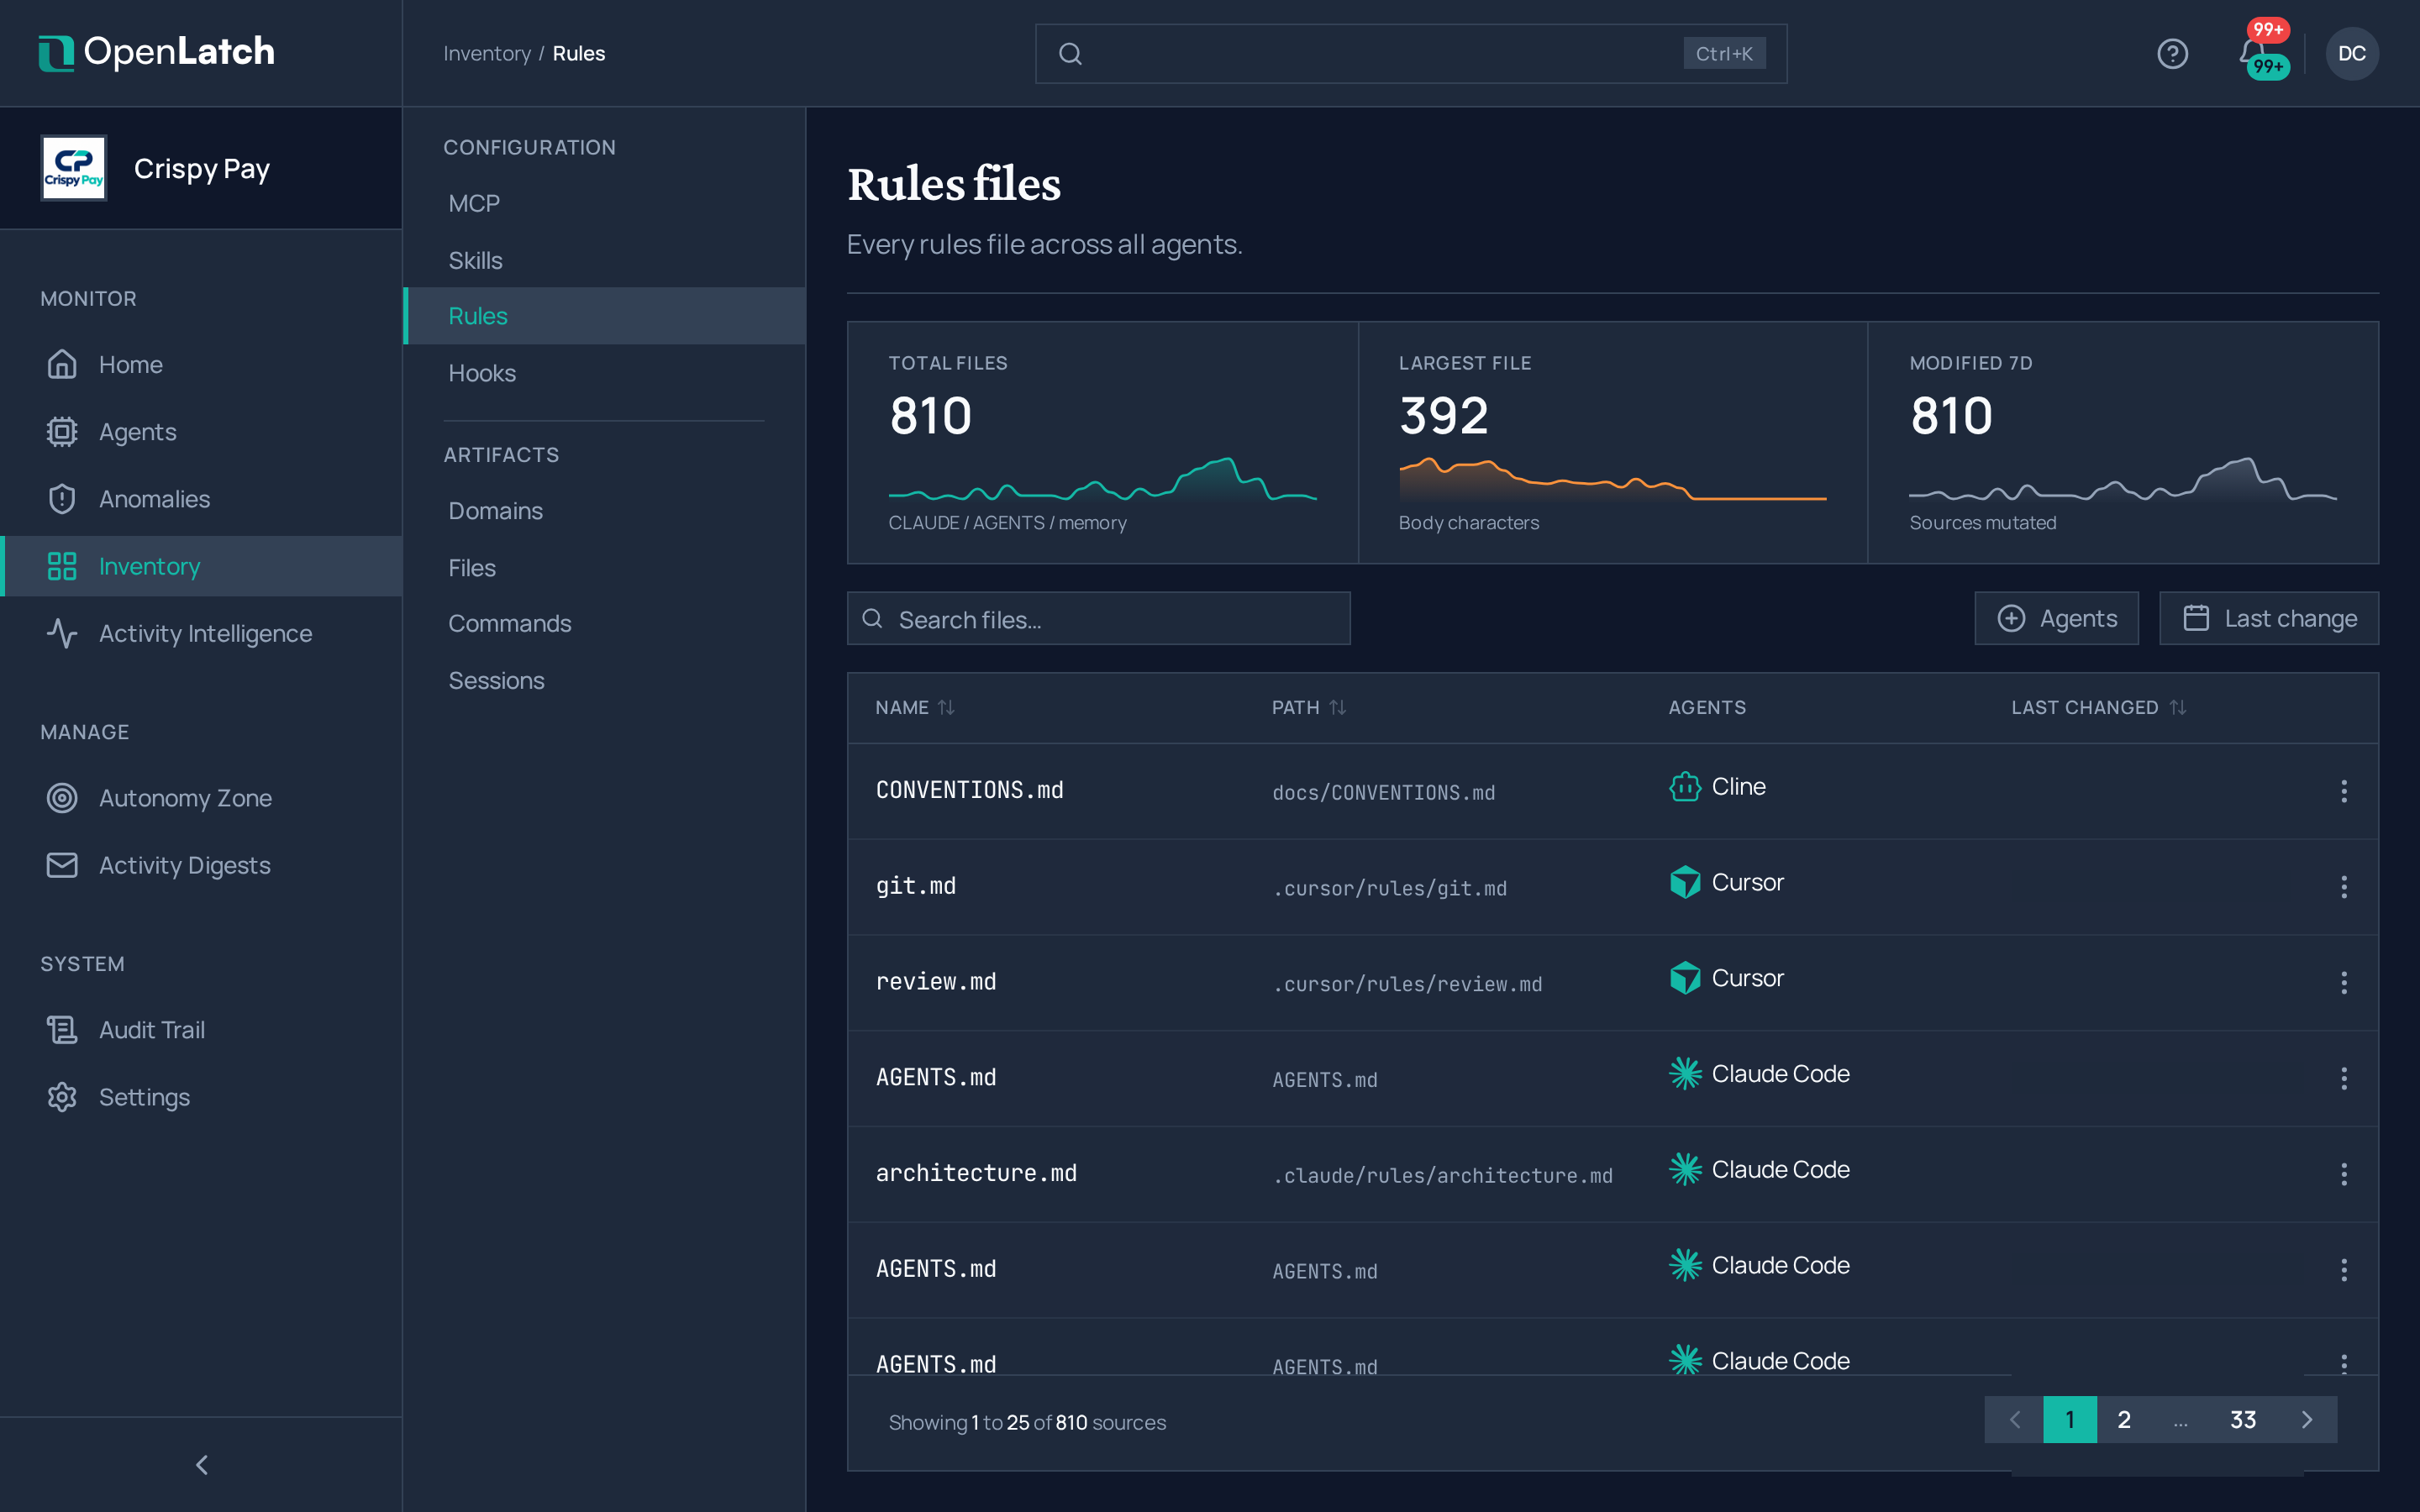This screenshot has height=1512, width=2420.
Task: Collapse the sidebar with the chevron
Action: 202,1465
